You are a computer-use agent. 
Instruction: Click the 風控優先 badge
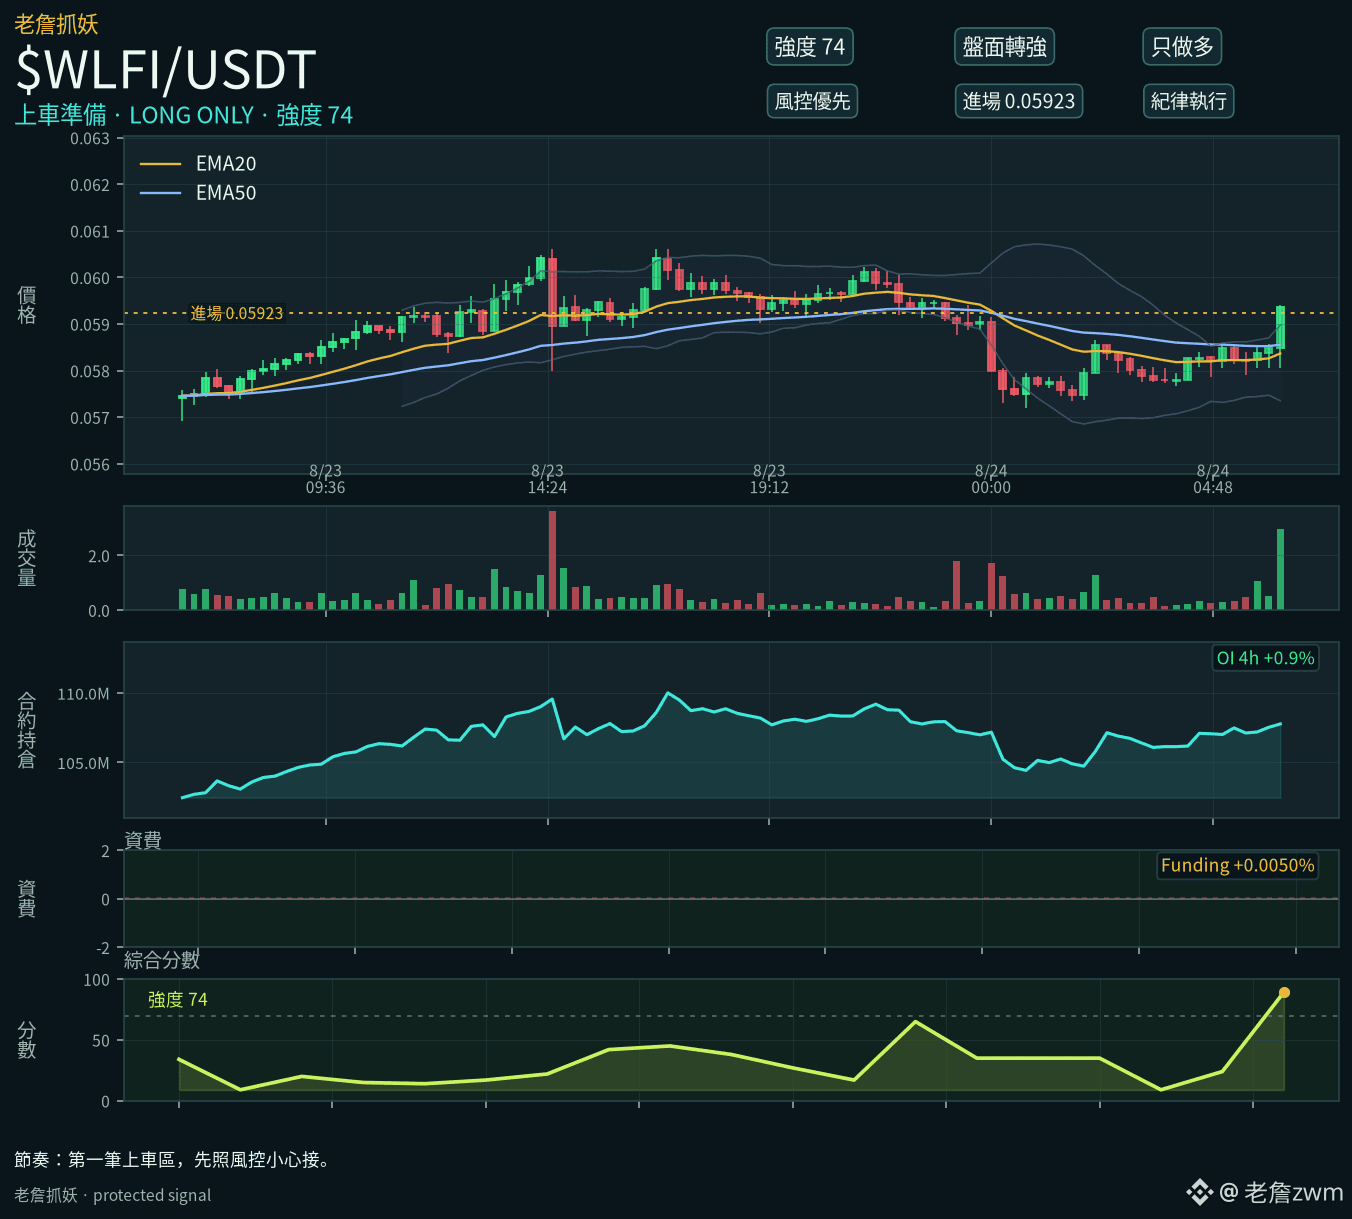[812, 101]
